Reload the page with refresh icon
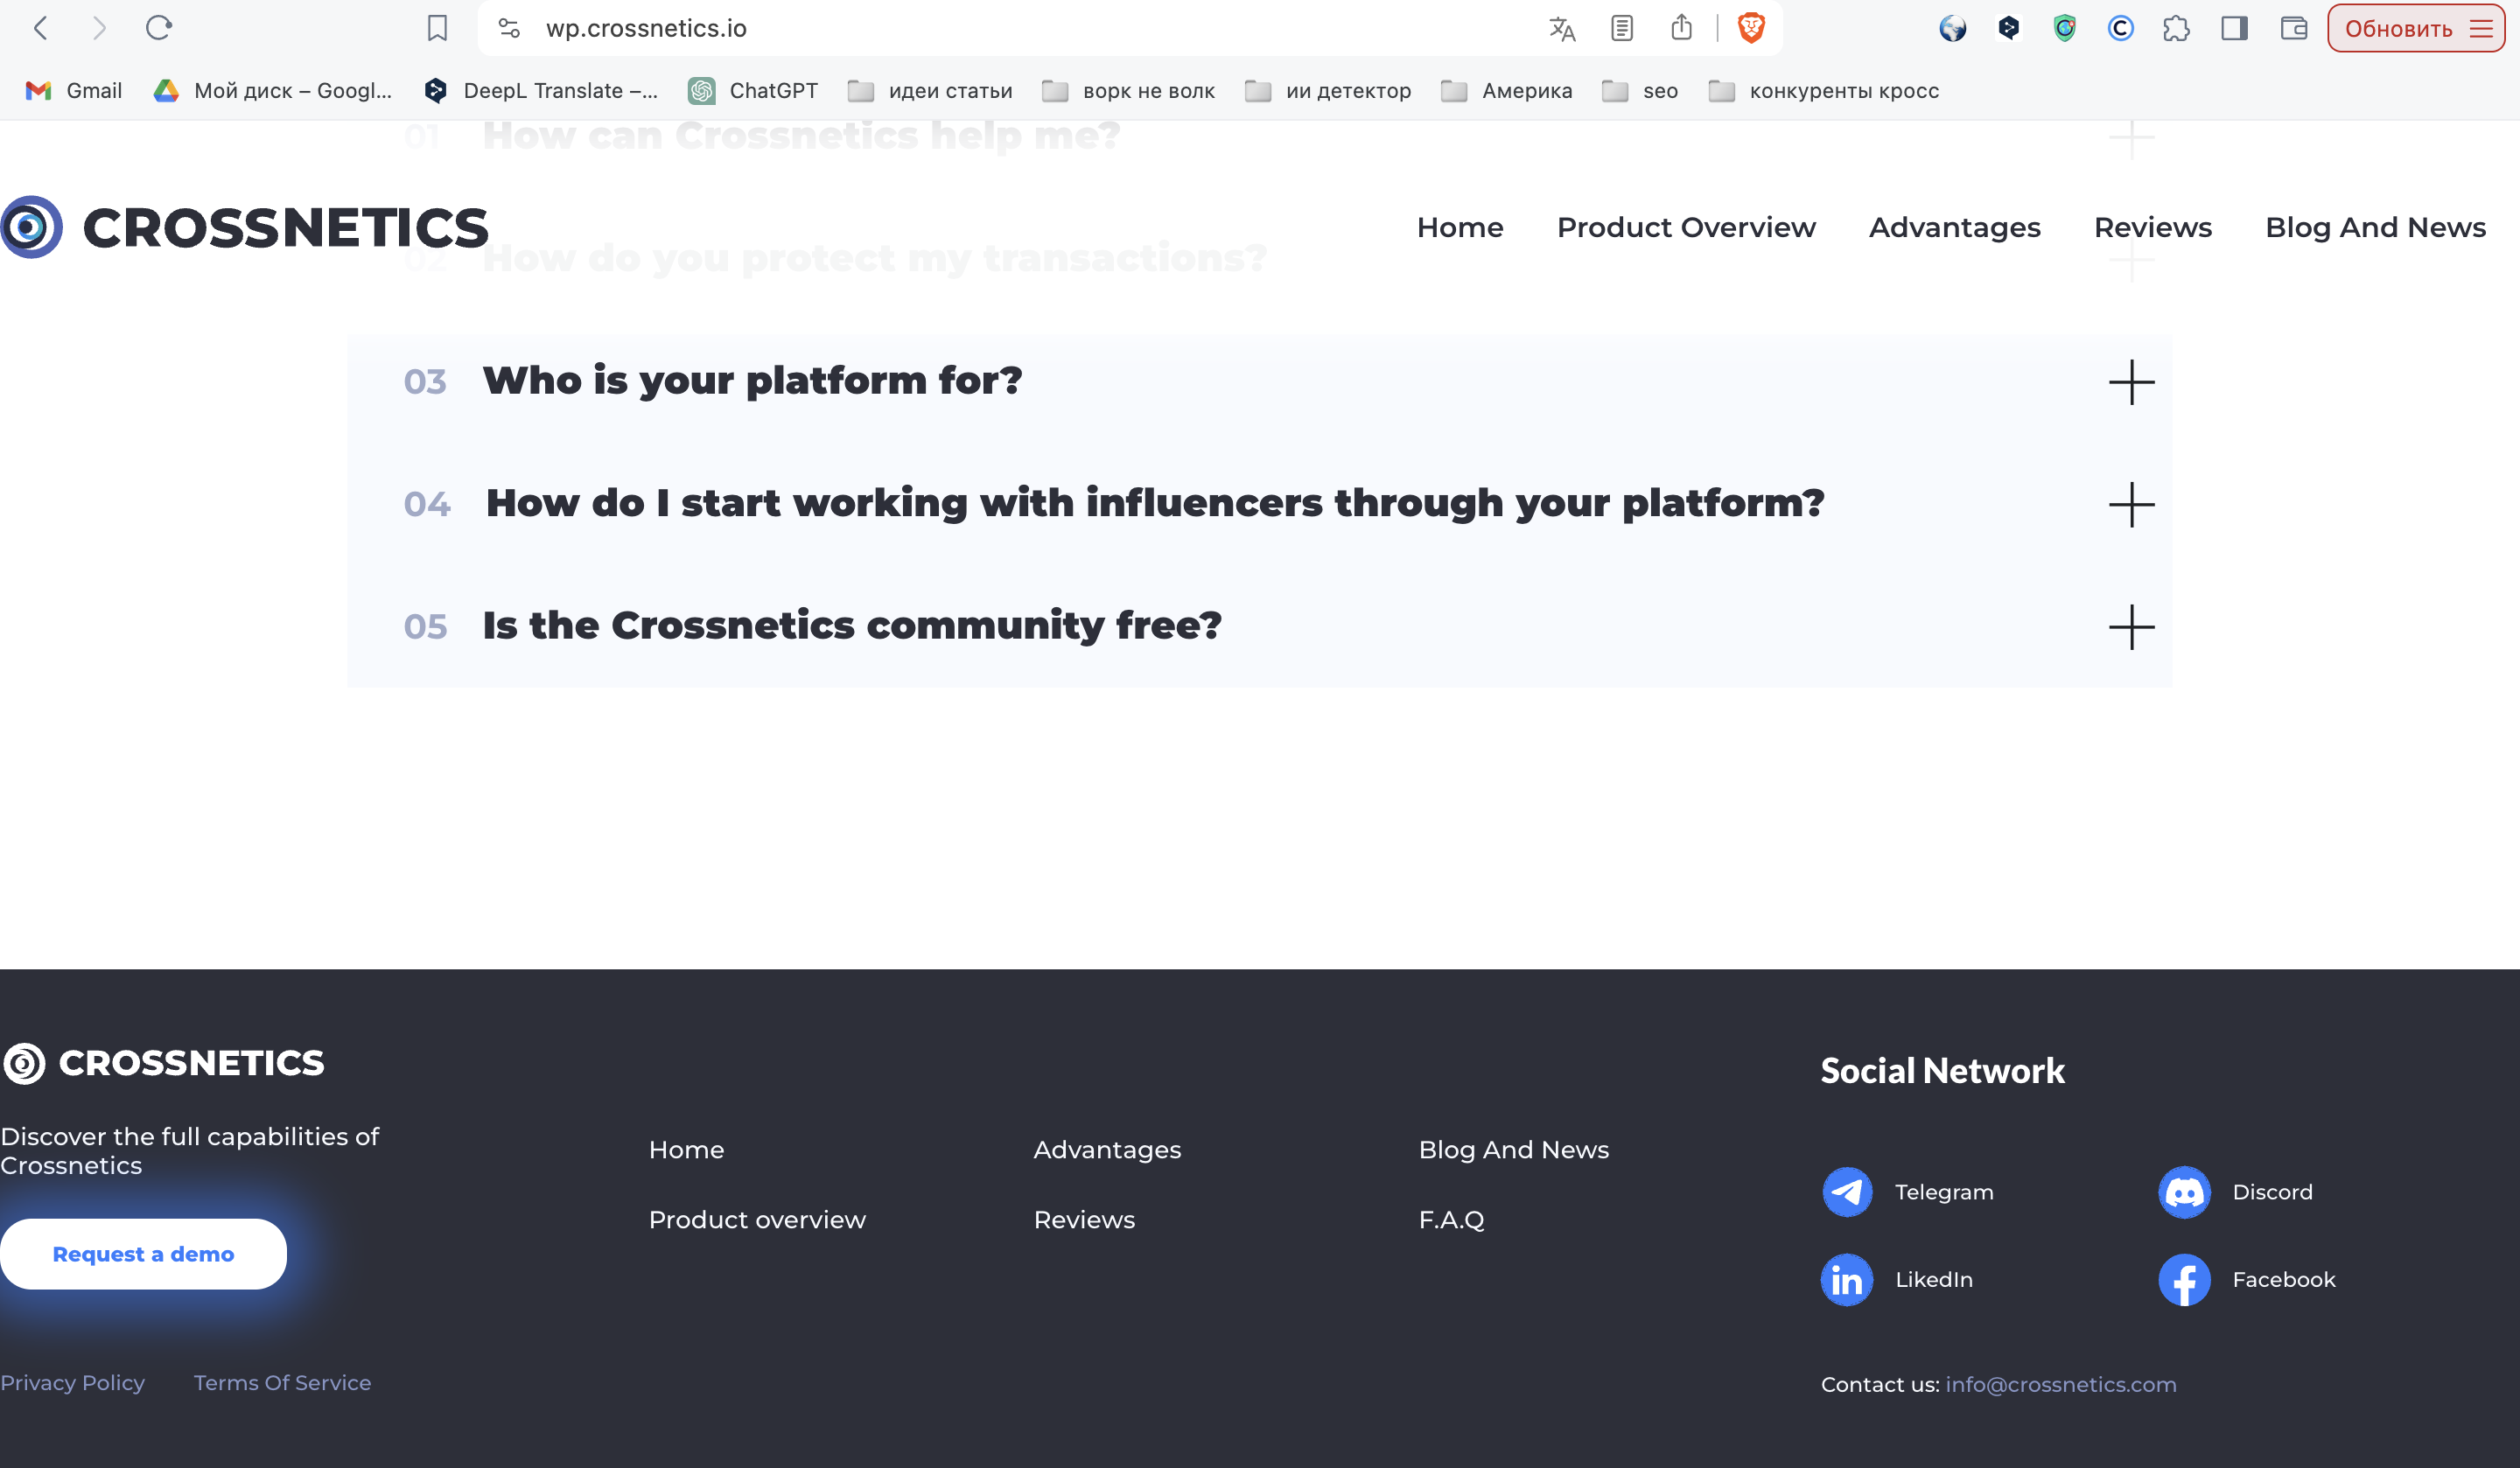2520x1468 pixels. [159, 28]
